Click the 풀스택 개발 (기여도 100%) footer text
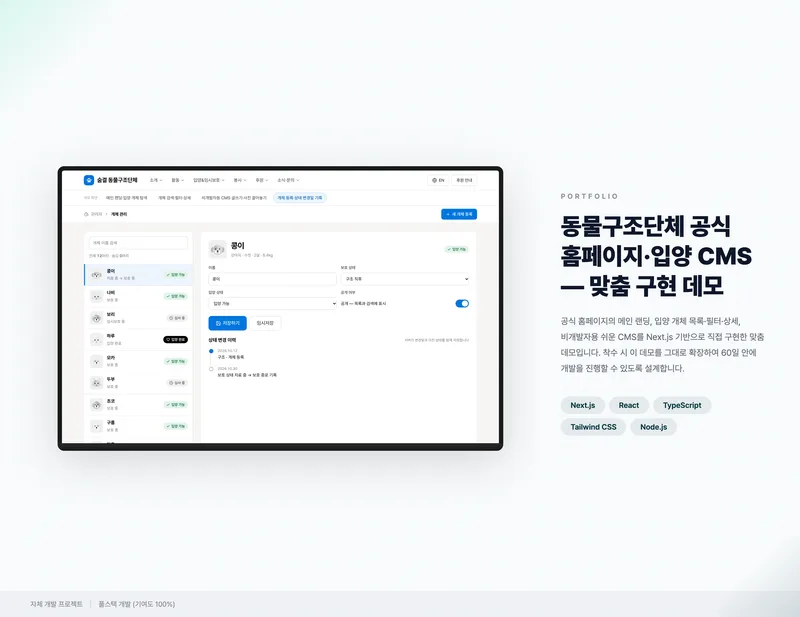The image size is (800, 617). 137,604
